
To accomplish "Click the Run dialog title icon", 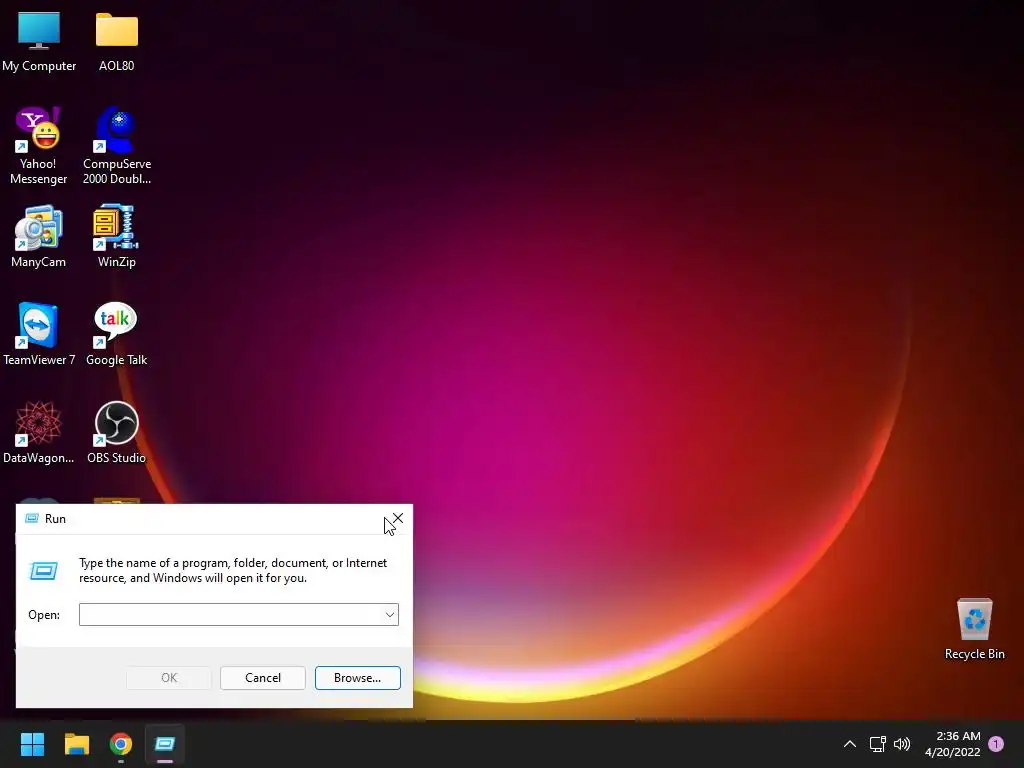I will [31, 519].
